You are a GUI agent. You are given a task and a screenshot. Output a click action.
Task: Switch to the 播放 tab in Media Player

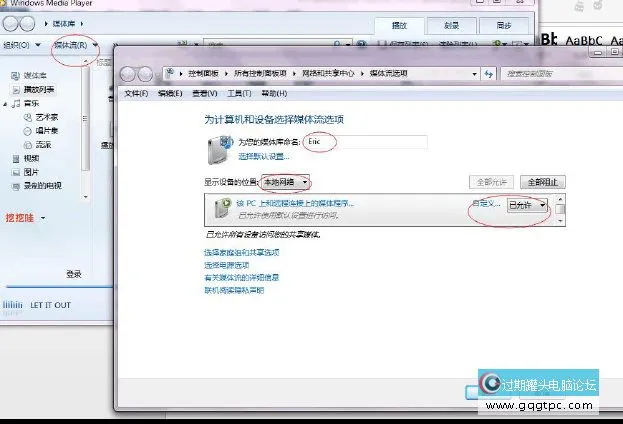tap(399, 25)
